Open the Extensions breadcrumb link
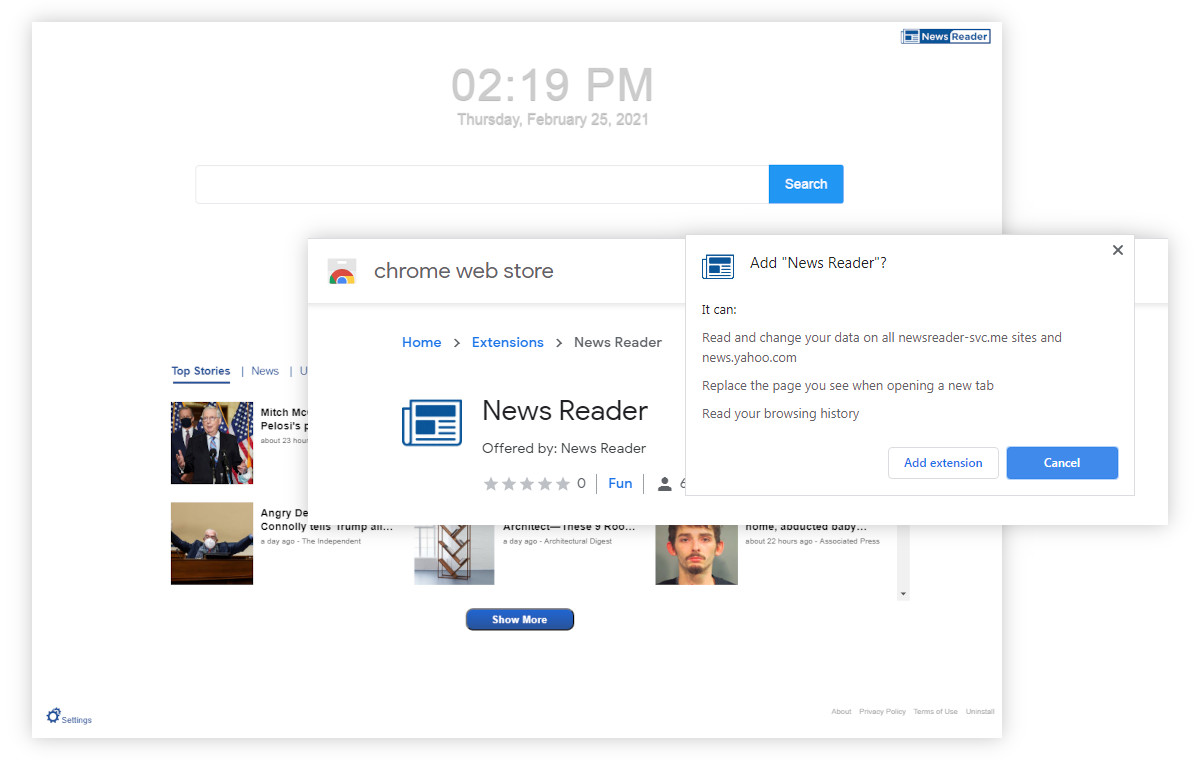 [507, 342]
